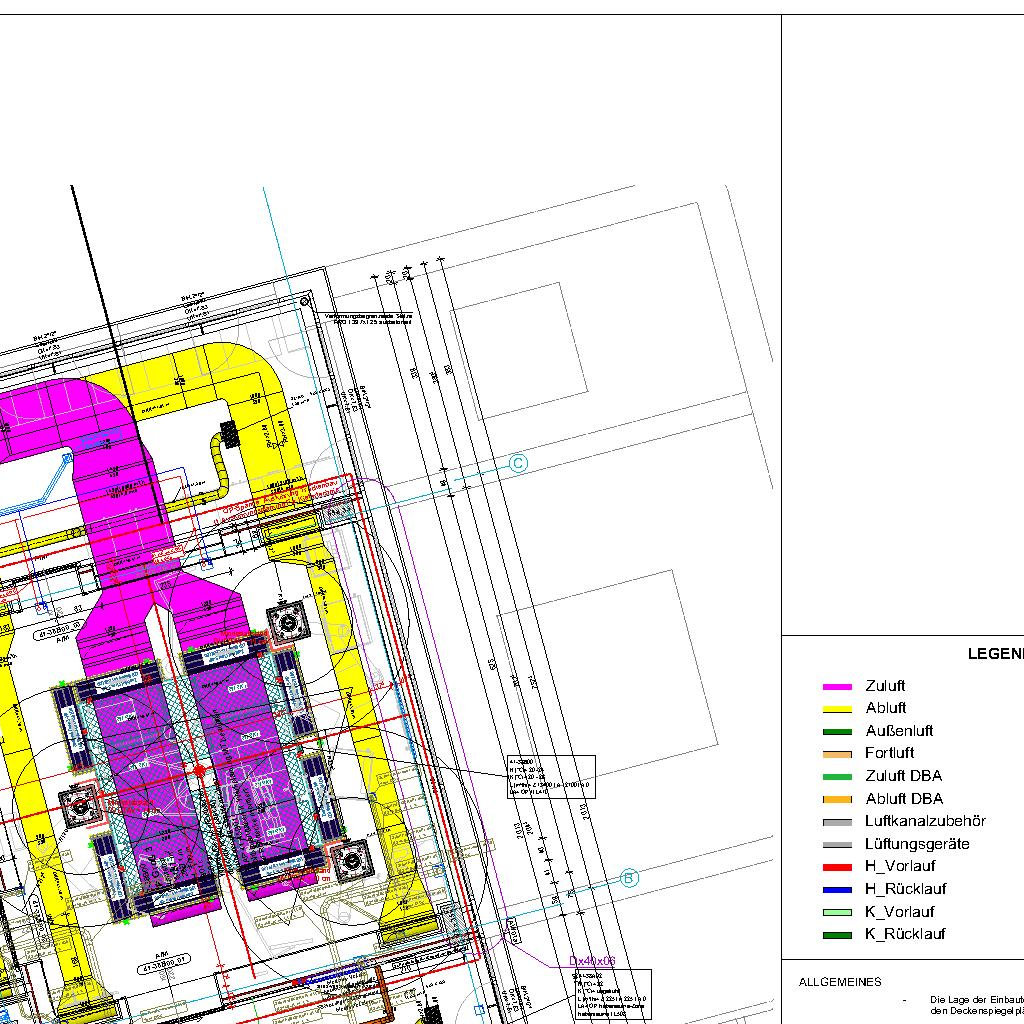Select the K_Vorlauf legend label
1024x1024 pixels.
900,912
